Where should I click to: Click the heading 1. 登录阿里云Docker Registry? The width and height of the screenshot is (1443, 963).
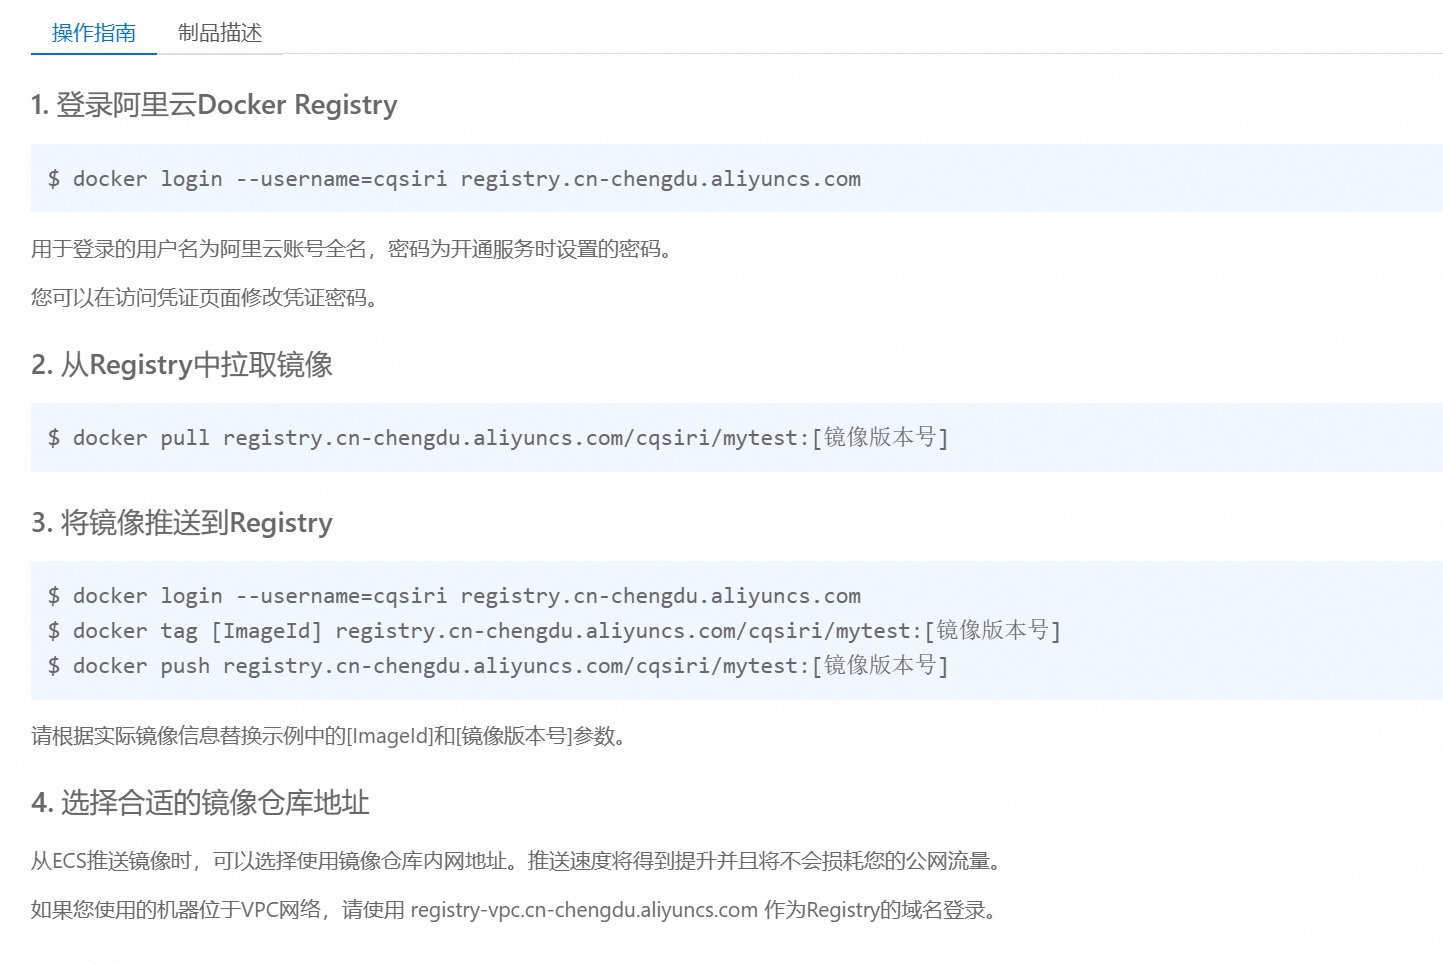tap(214, 105)
